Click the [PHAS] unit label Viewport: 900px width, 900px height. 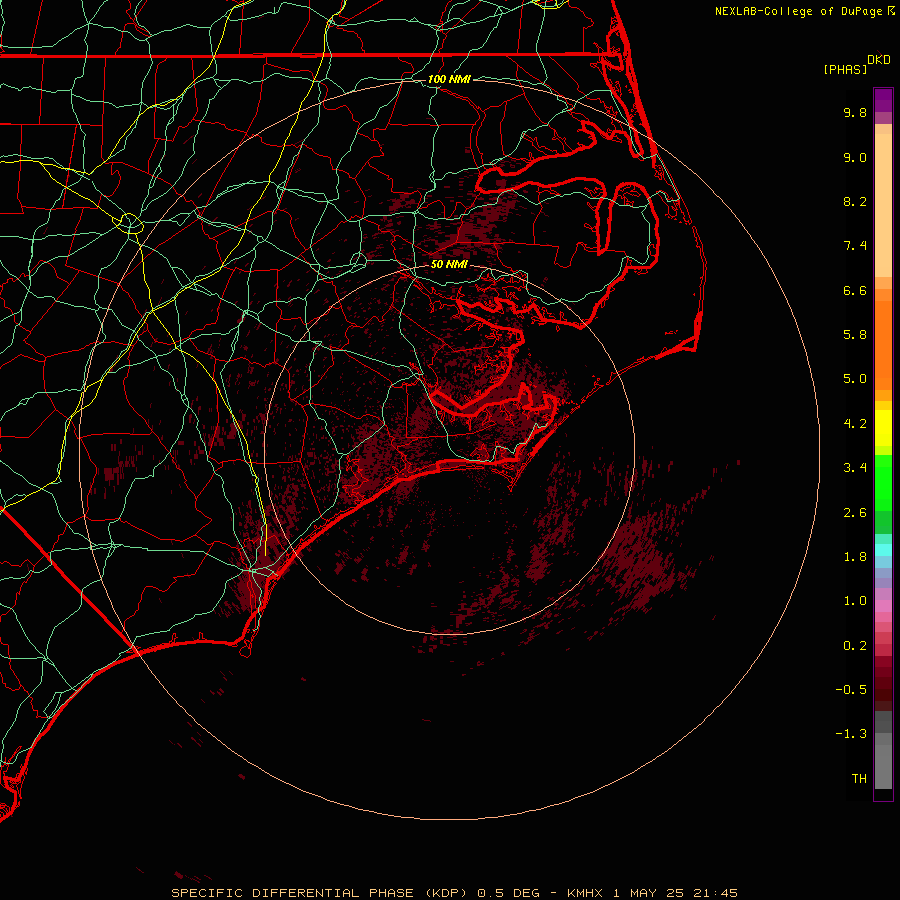click(845, 70)
